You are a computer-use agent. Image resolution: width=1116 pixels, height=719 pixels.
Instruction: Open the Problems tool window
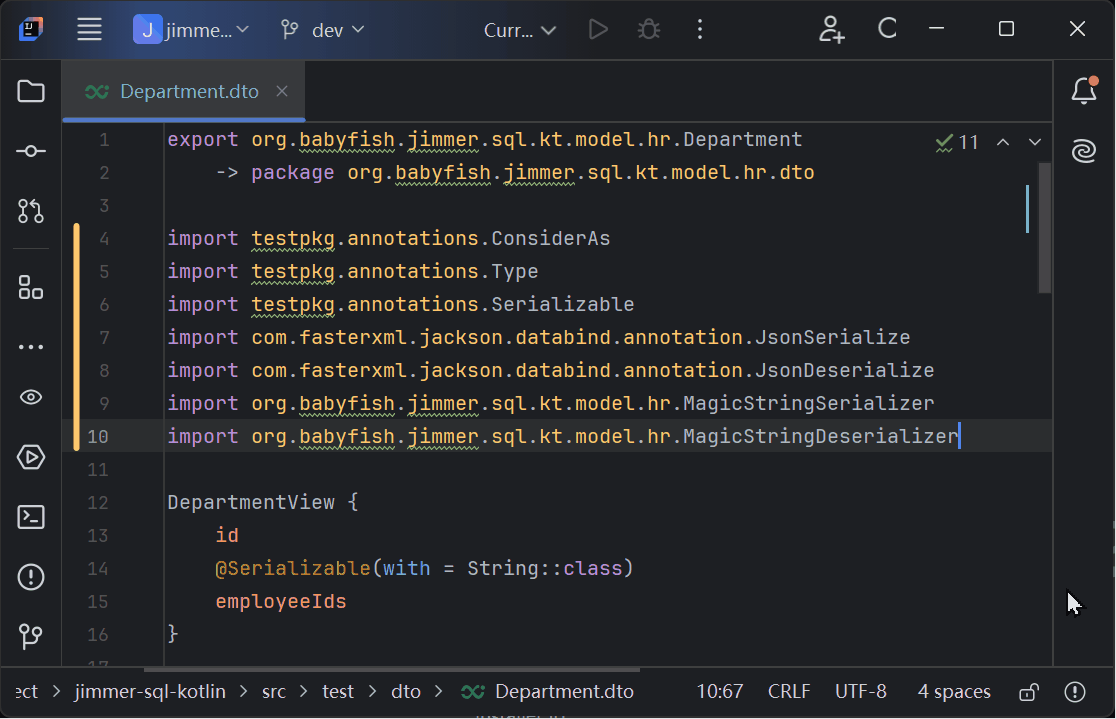coord(30,577)
